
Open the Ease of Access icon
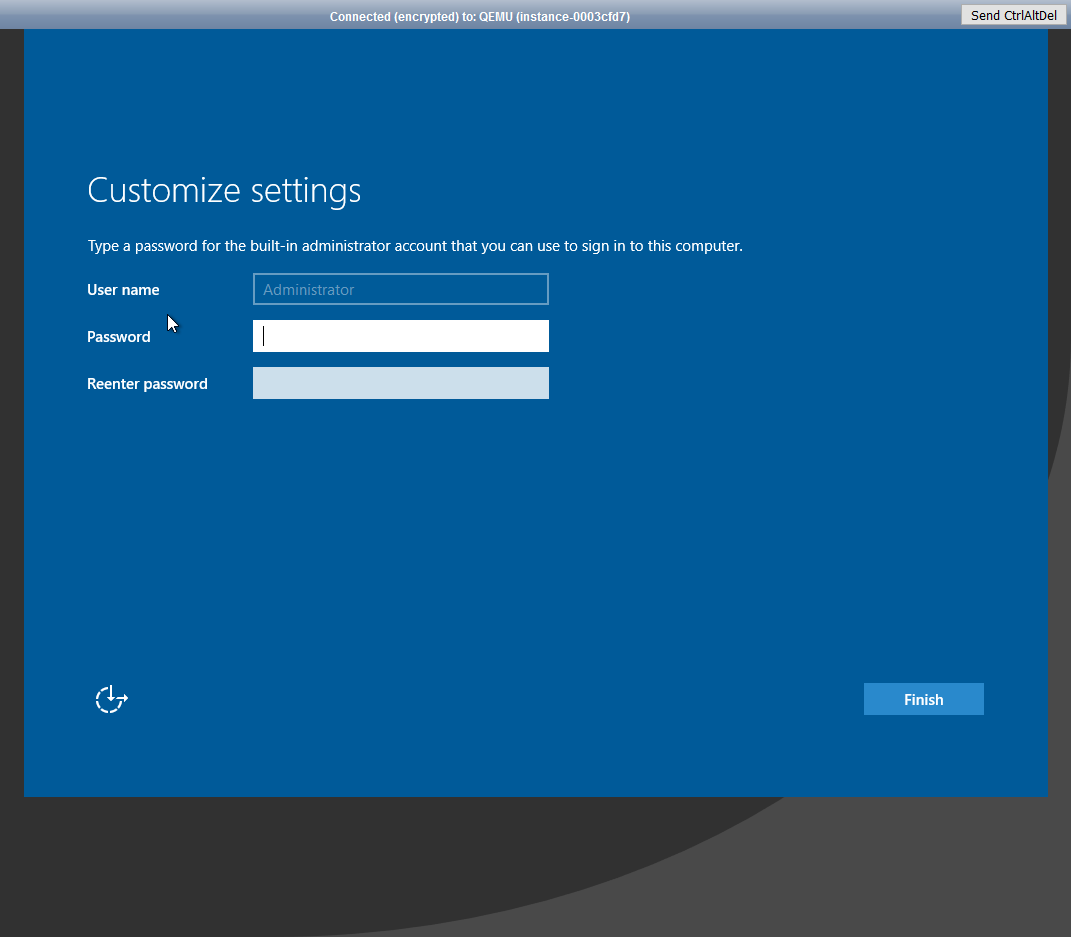click(x=111, y=700)
